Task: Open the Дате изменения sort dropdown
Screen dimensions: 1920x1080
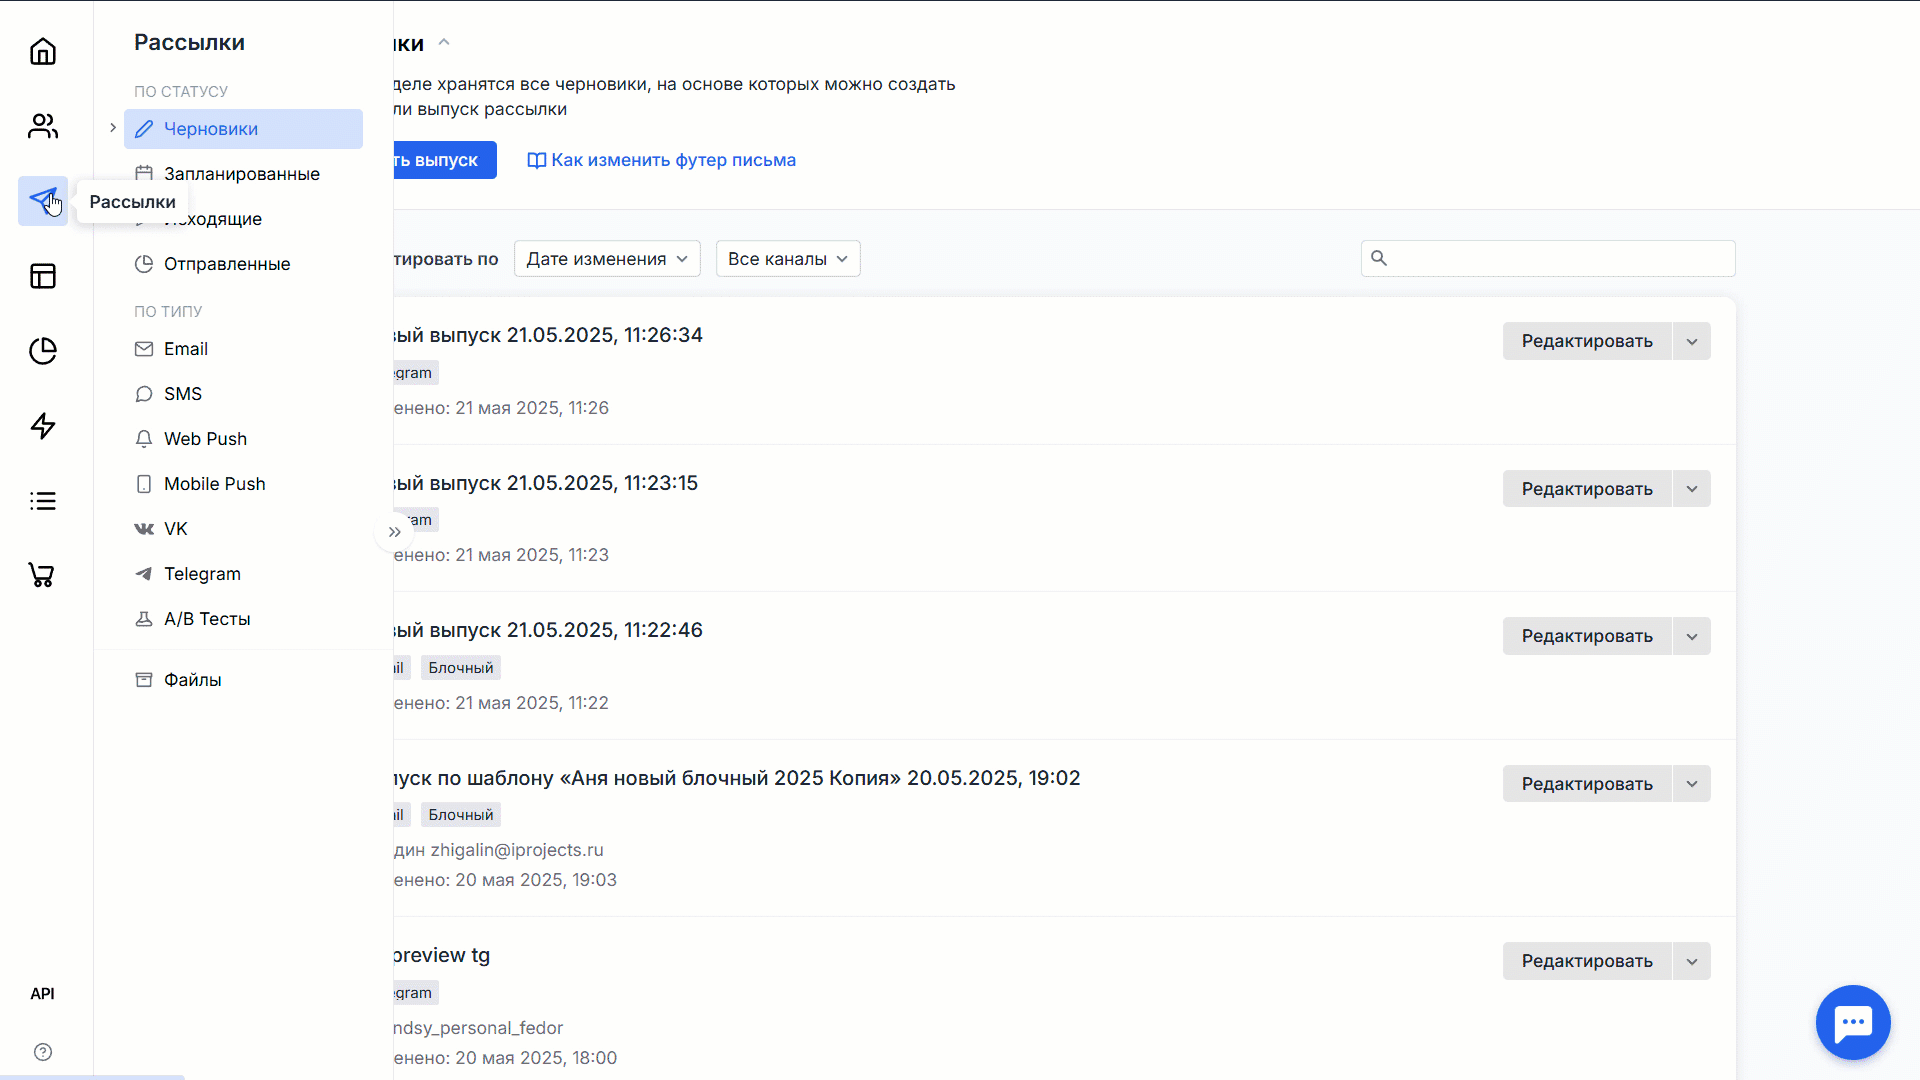Action: pos(606,258)
